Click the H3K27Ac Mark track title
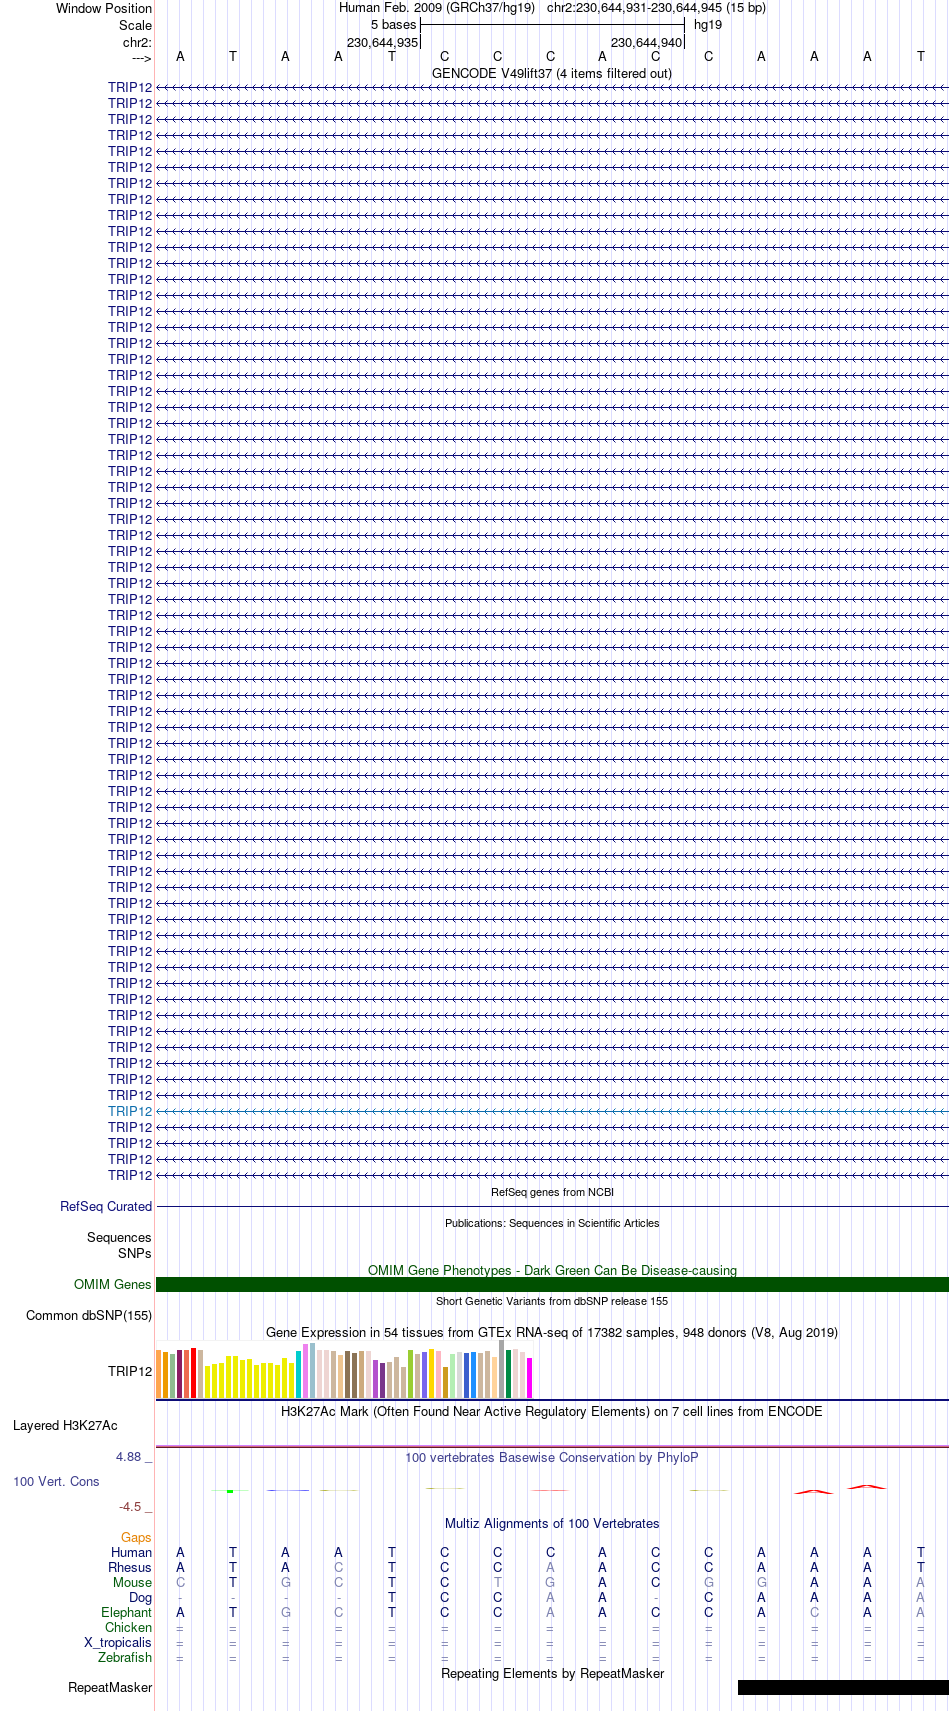This screenshot has height=1711, width=950. (x=552, y=1411)
